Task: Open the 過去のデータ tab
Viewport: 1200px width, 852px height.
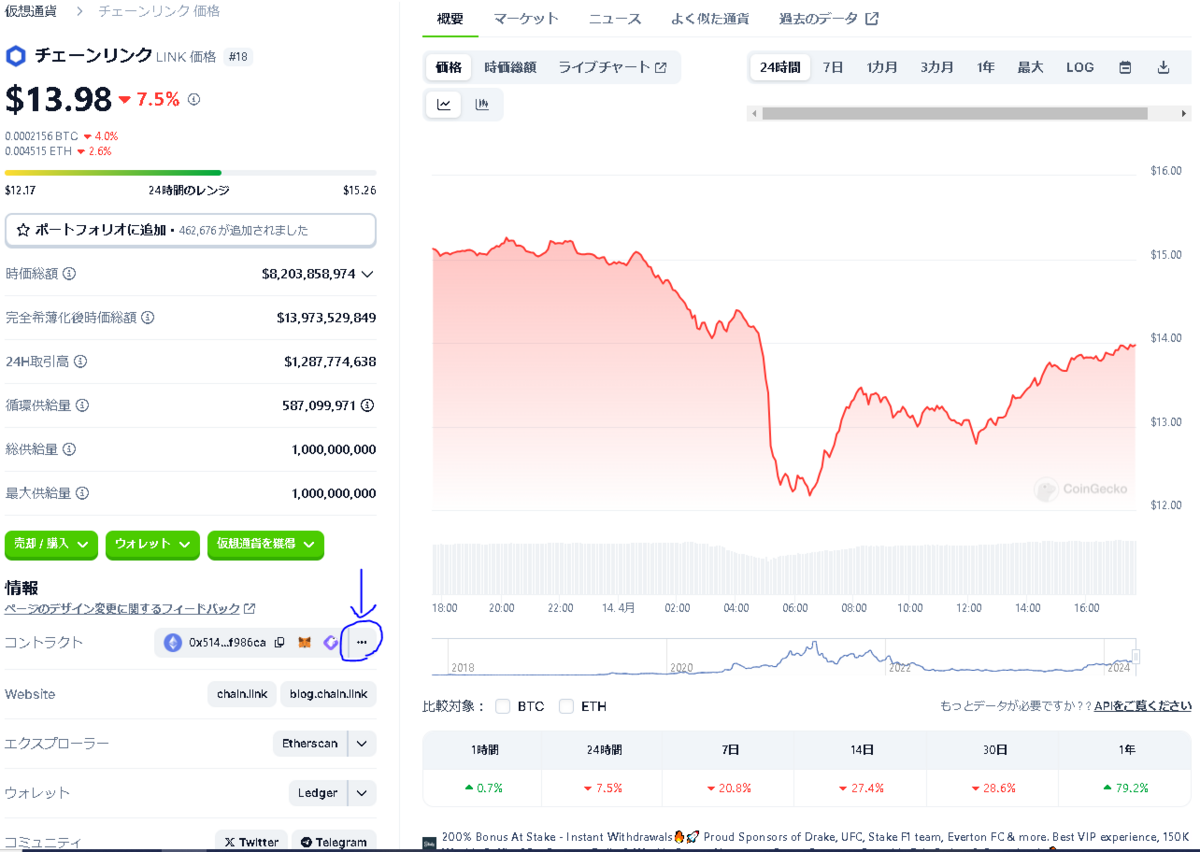Action: pyautogui.click(x=829, y=19)
